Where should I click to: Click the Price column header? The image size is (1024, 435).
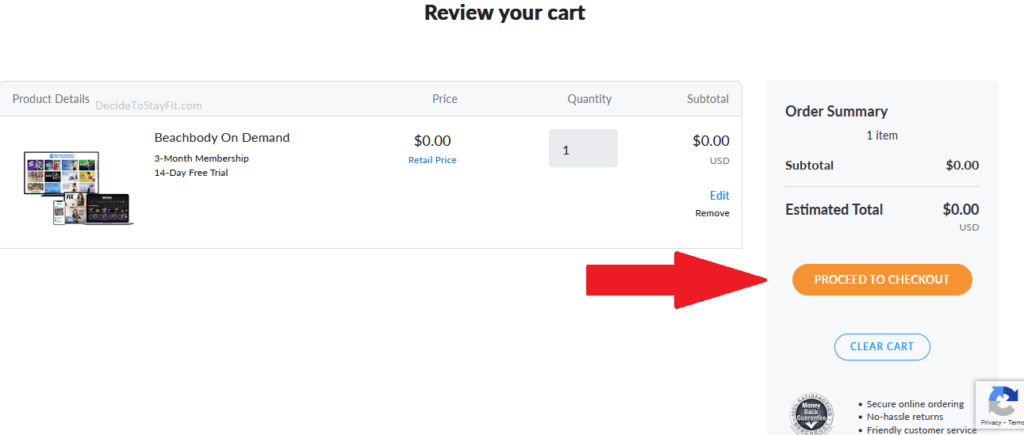pos(444,99)
